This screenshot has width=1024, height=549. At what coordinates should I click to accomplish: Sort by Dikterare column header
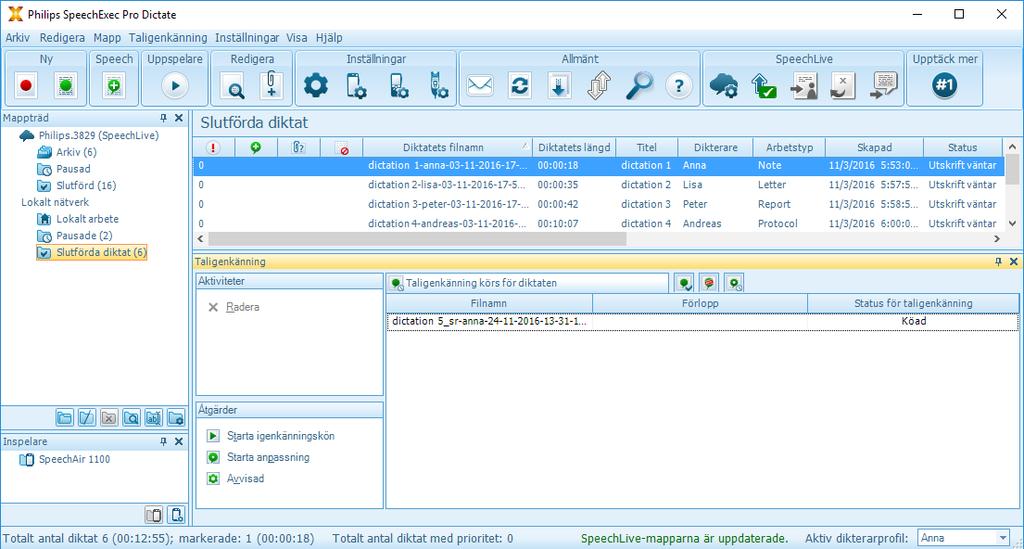[715, 148]
